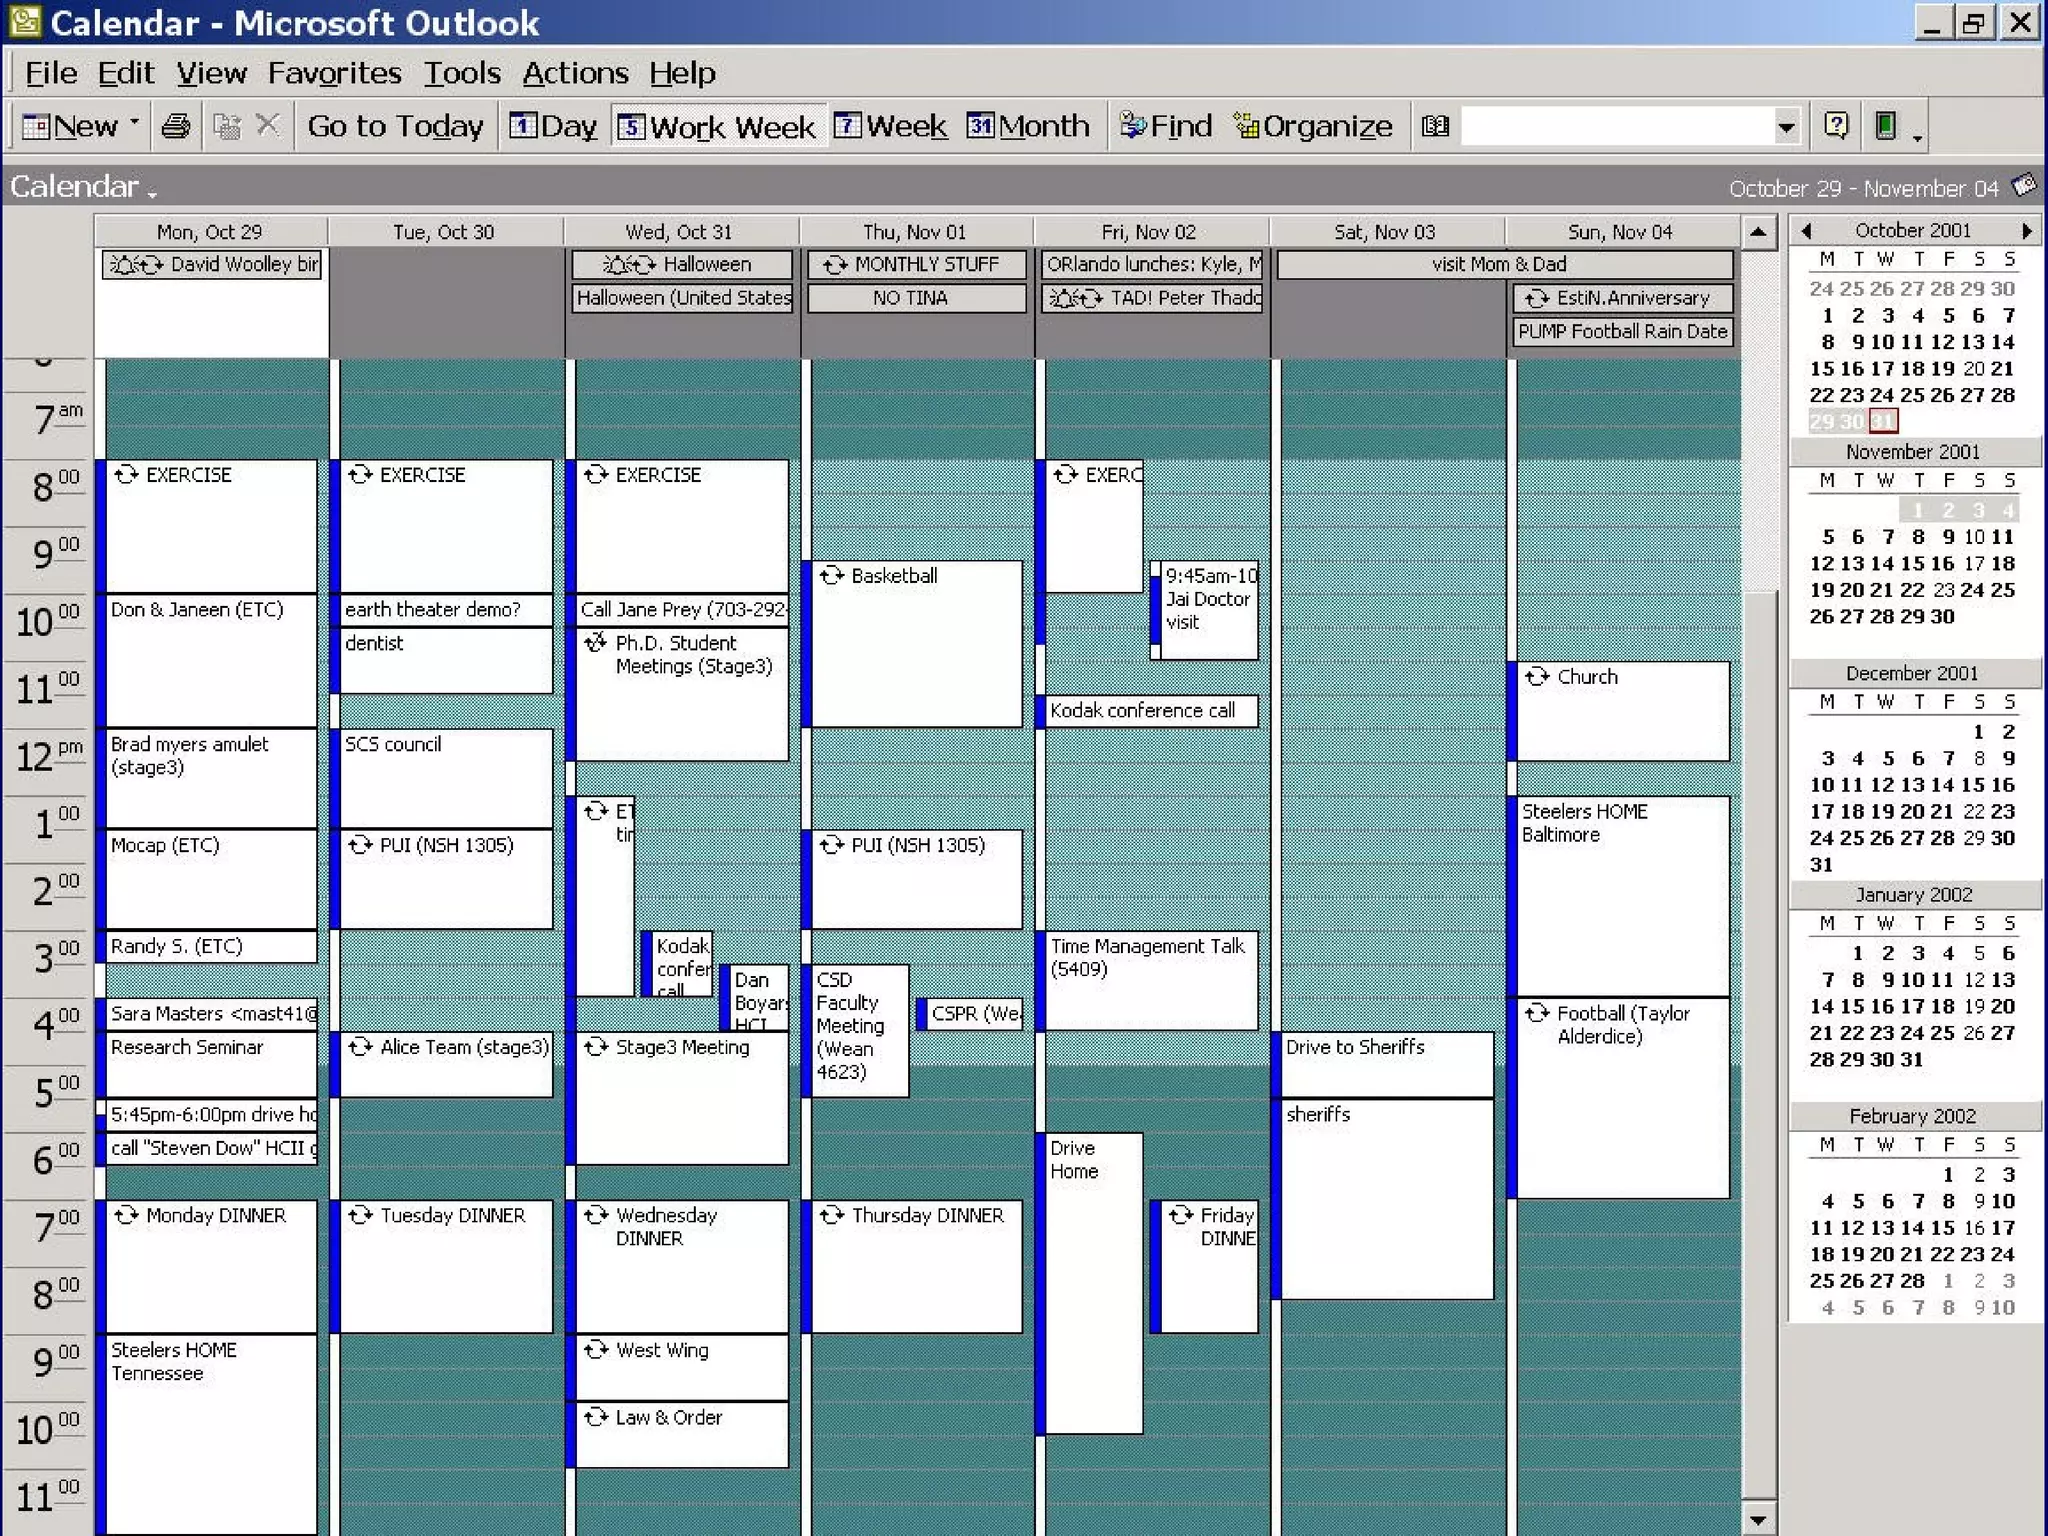
Task: Open the Favorites menu
Action: point(334,73)
